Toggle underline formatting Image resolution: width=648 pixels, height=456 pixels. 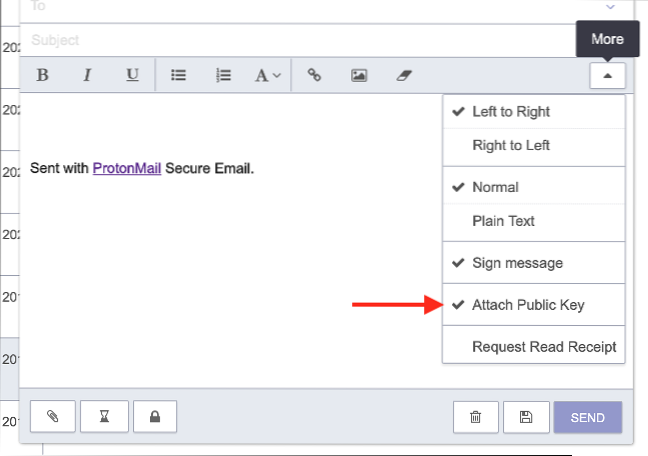coord(132,75)
